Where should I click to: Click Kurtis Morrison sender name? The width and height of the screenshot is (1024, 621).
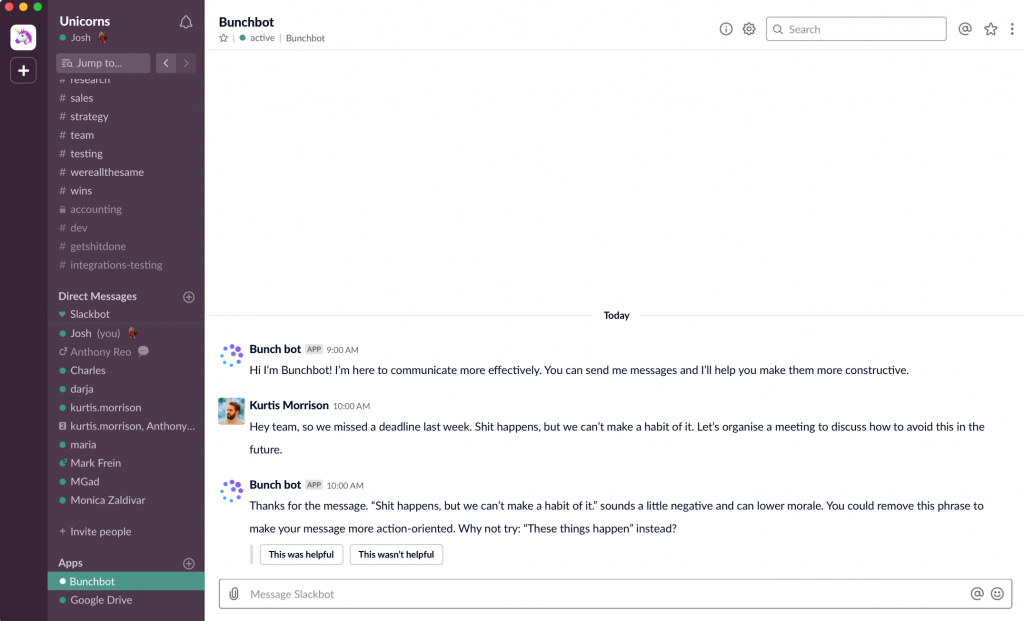pyautogui.click(x=289, y=405)
